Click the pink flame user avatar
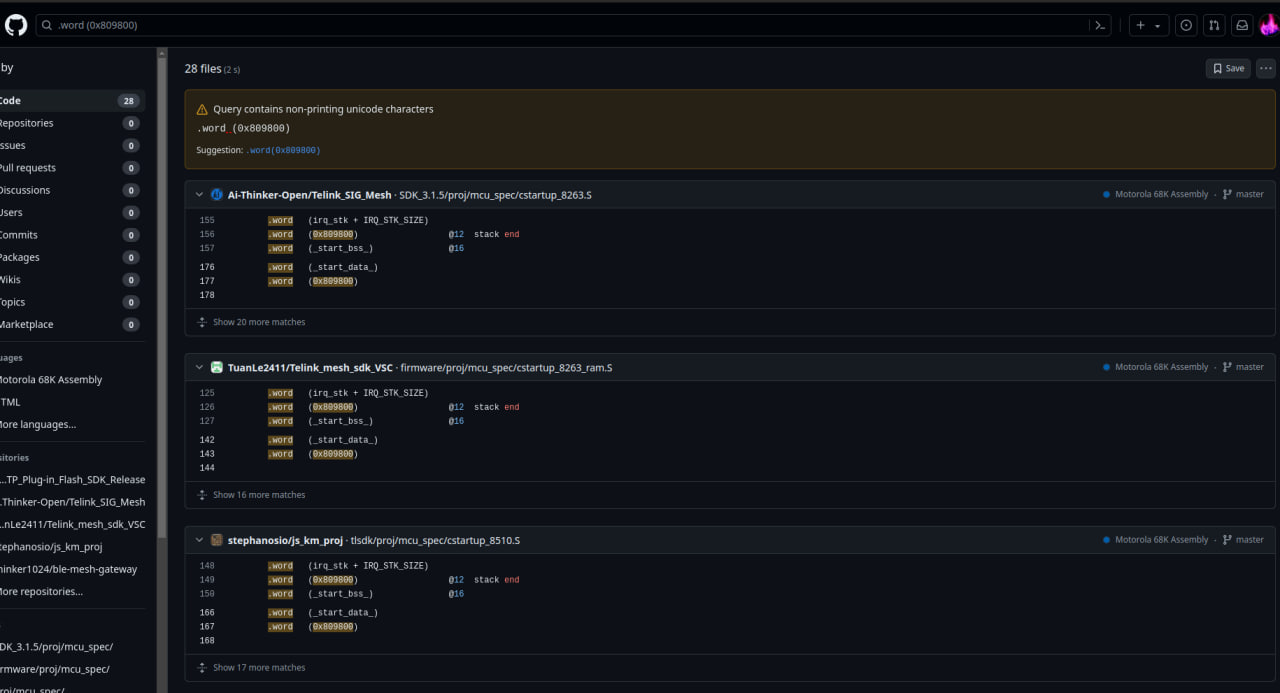The image size is (1280, 693). click(1268, 25)
